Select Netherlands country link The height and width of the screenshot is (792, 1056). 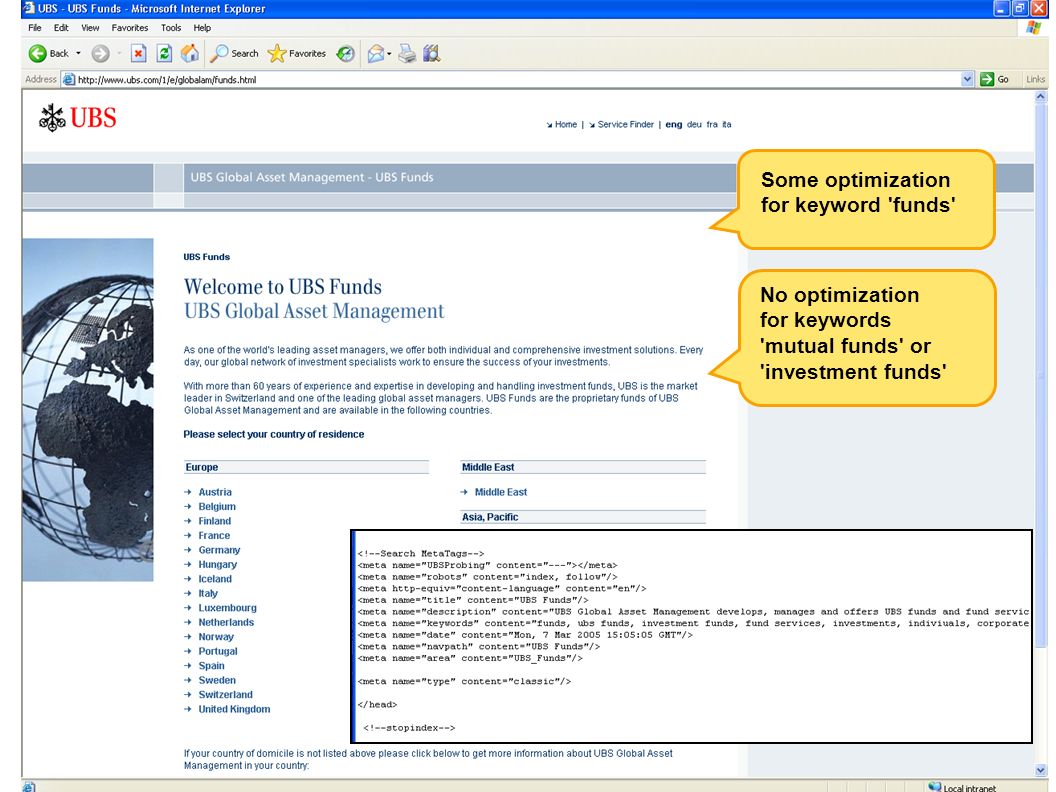[226, 622]
